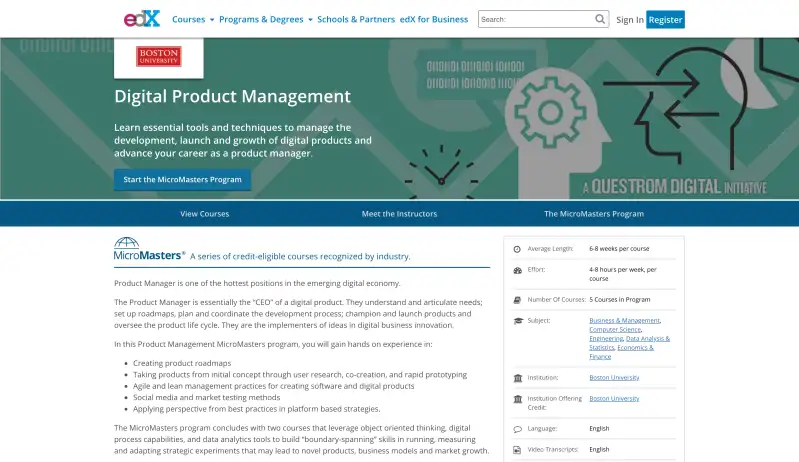Click the clock icon beside Average Length
Viewport: 799px width, 462px height.
(x=517, y=249)
